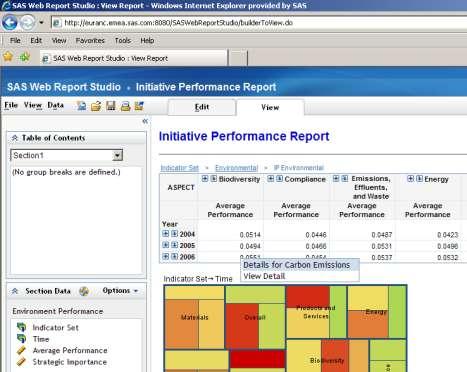Follow the Environmental breadcrumb link
This screenshot has width=467, height=372.
click(x=236, y=168)
